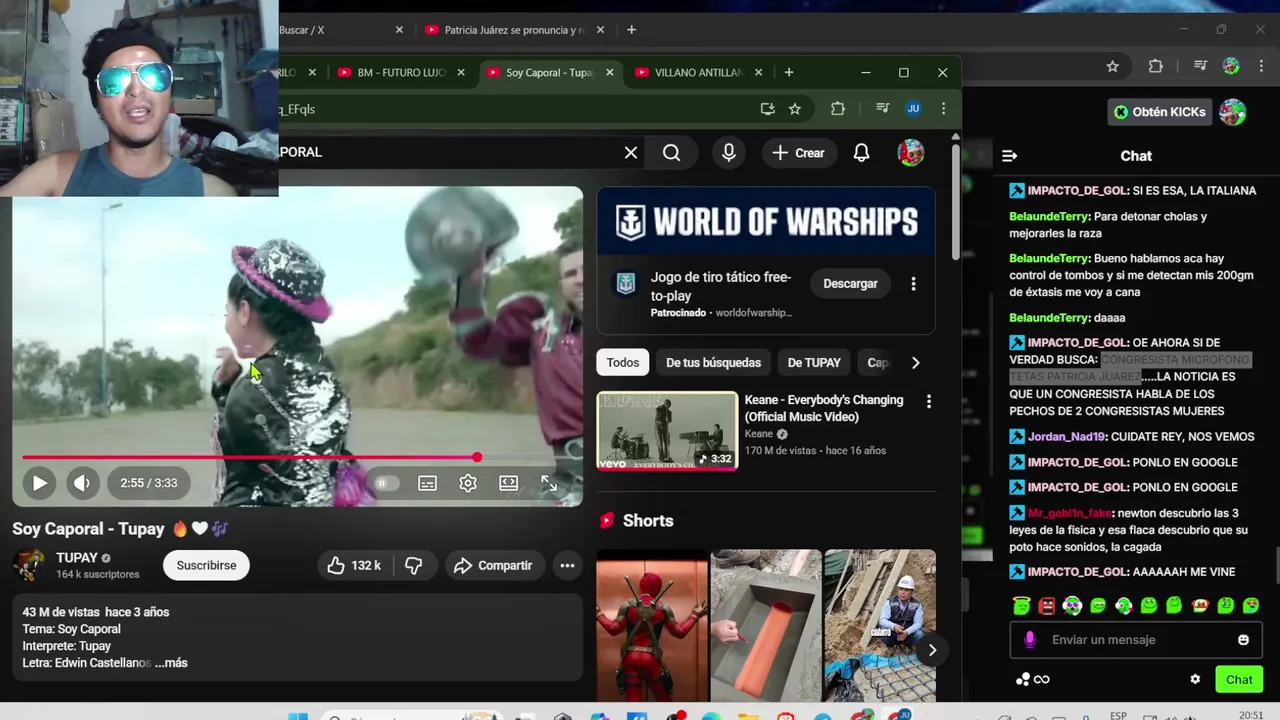This screenshot has width=1280, height=720.
Task: Open World of Warships ad options
Action: coord(913,284)
